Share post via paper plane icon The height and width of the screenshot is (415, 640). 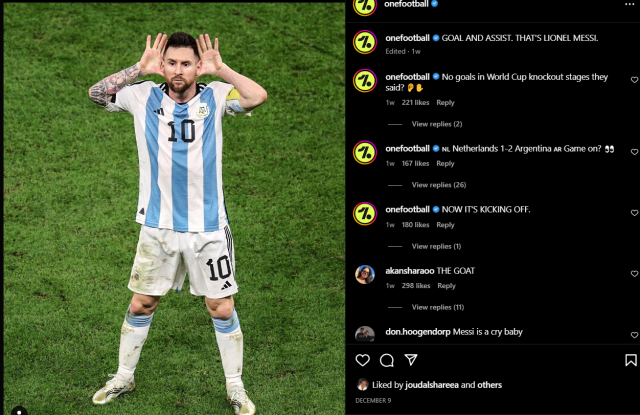(411, 360)
